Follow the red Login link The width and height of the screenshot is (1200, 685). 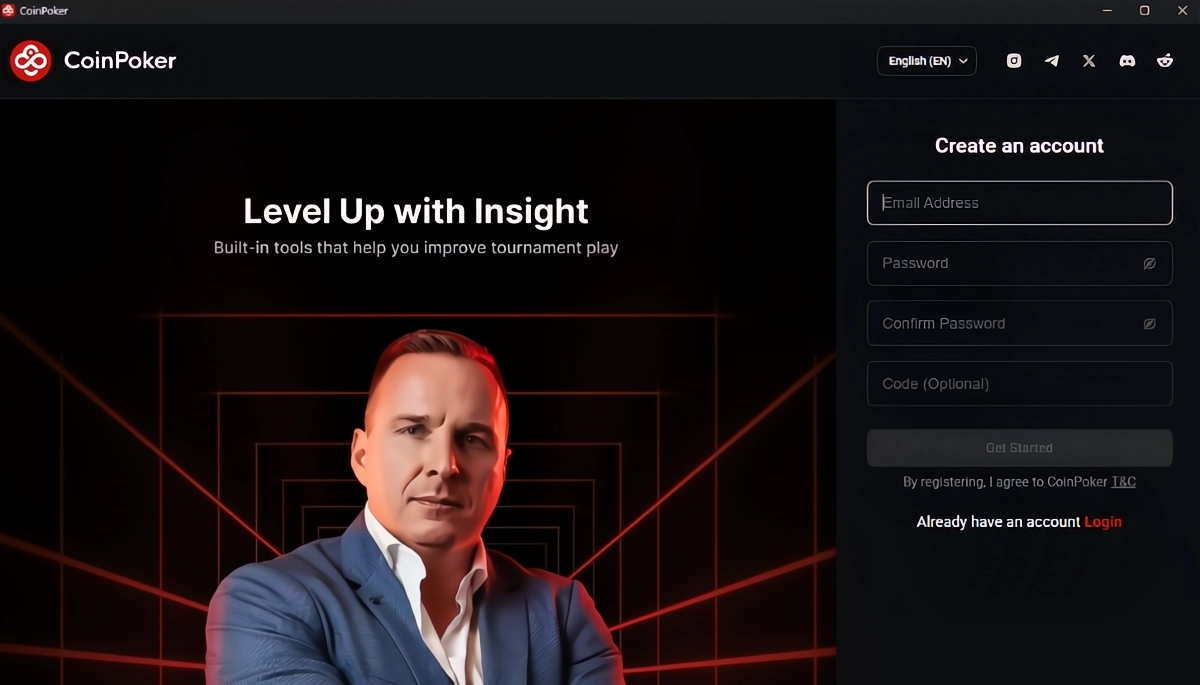coord(1103,522)
